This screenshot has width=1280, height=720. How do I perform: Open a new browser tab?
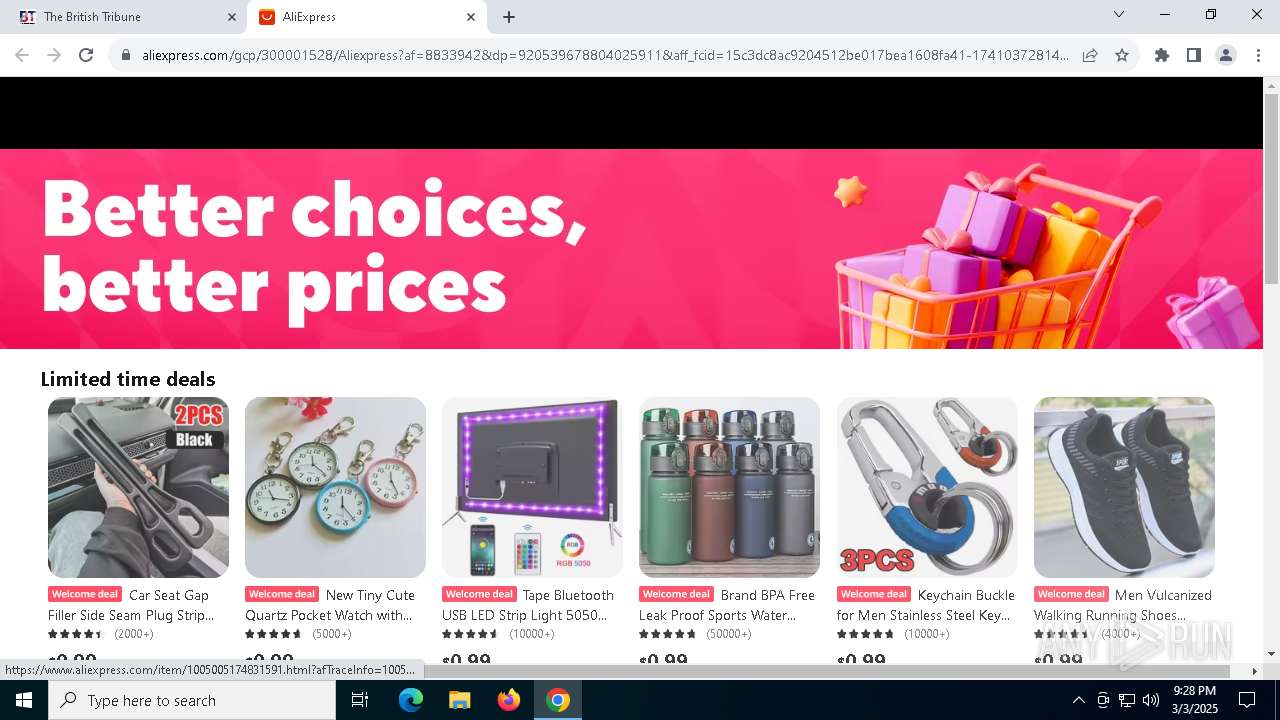(x=509, y=17)
